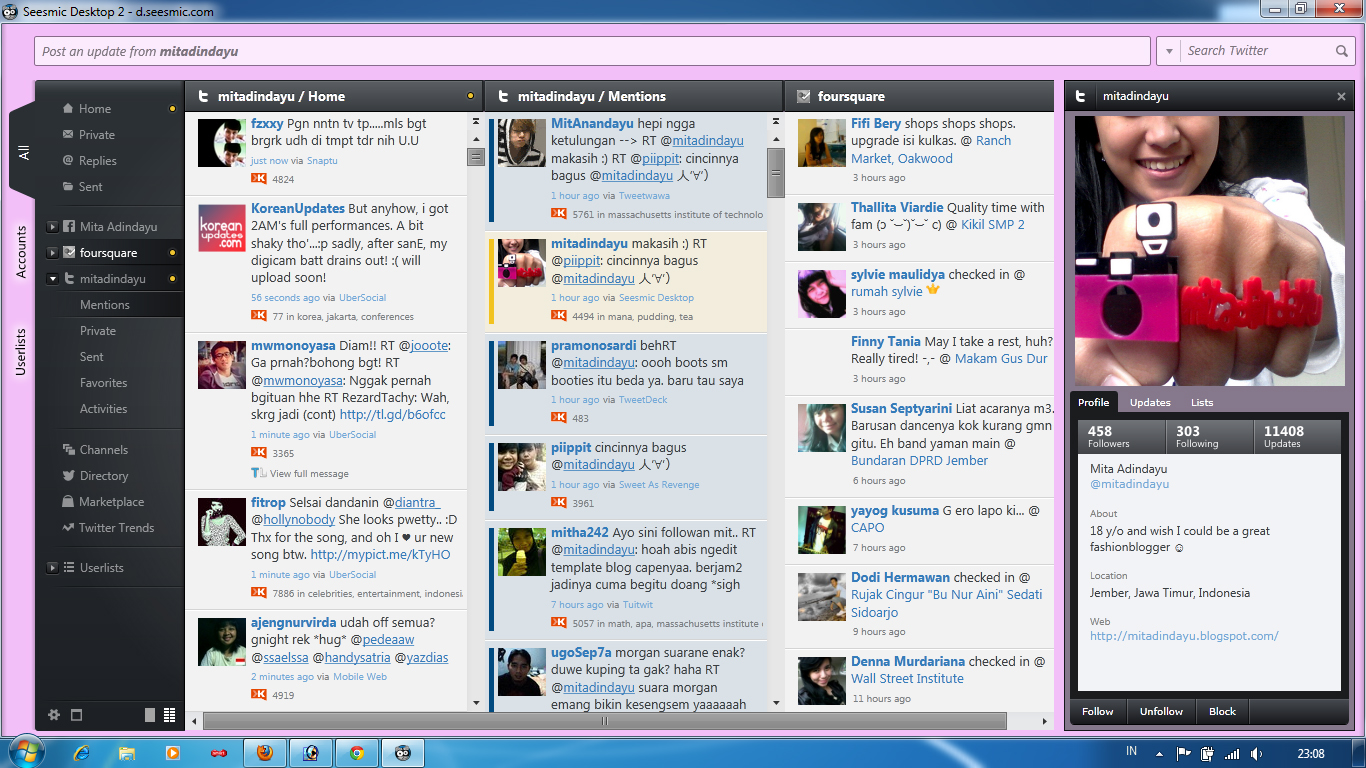Click the Block button
The width and height of the screenshot is (1366, 768).
point(1222,712)
